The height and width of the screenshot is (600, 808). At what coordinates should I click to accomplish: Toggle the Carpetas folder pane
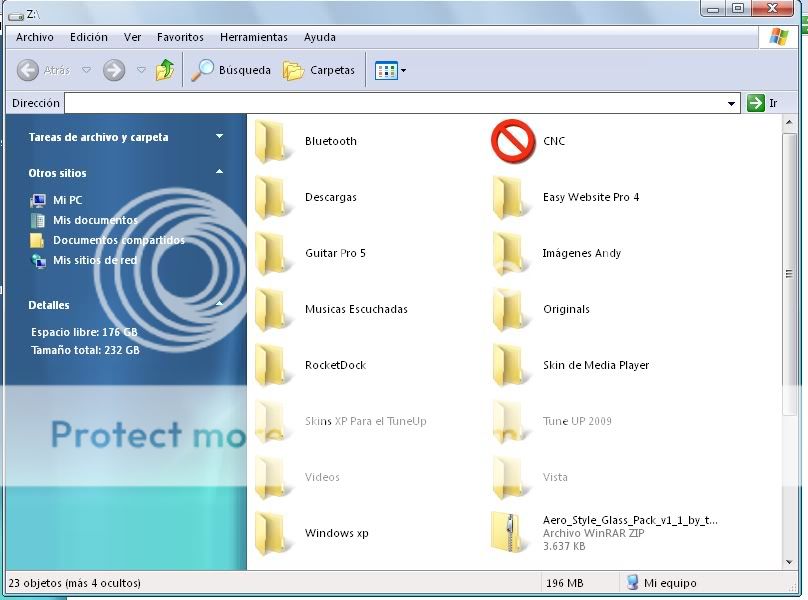coord(319,71)
